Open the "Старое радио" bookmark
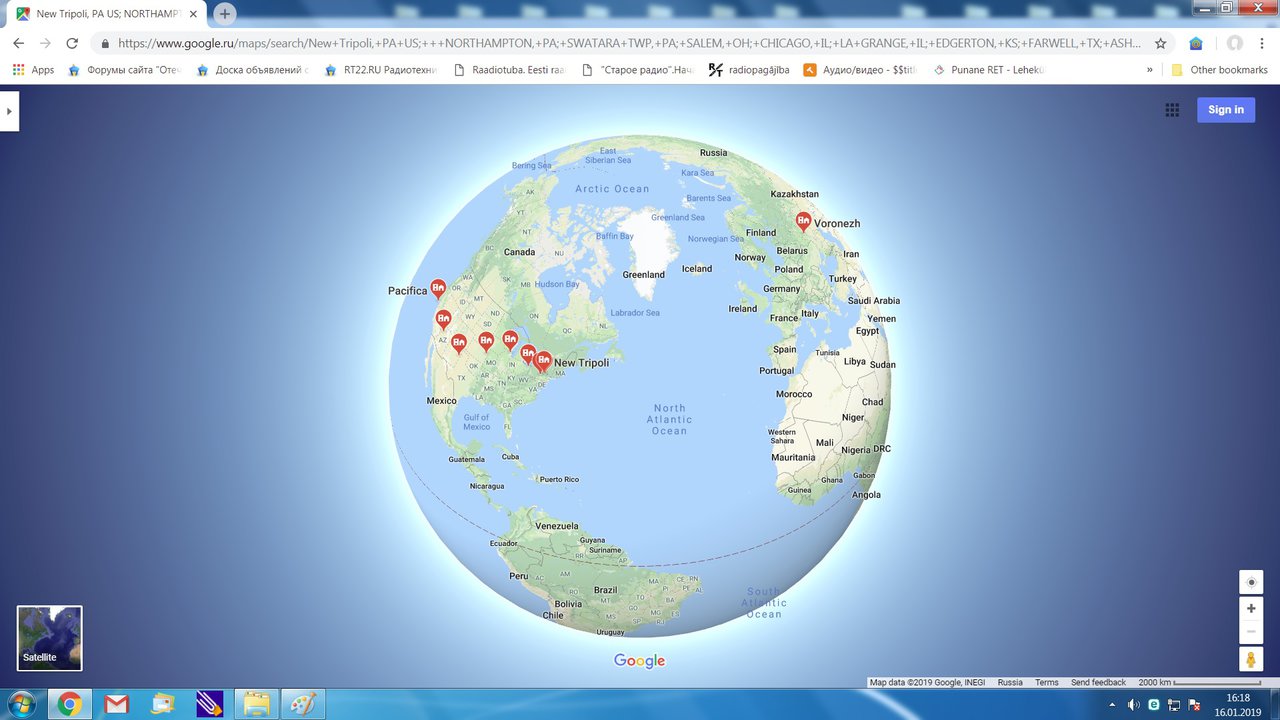Viewport: 1280px width, 720px height. pos(636,70)
